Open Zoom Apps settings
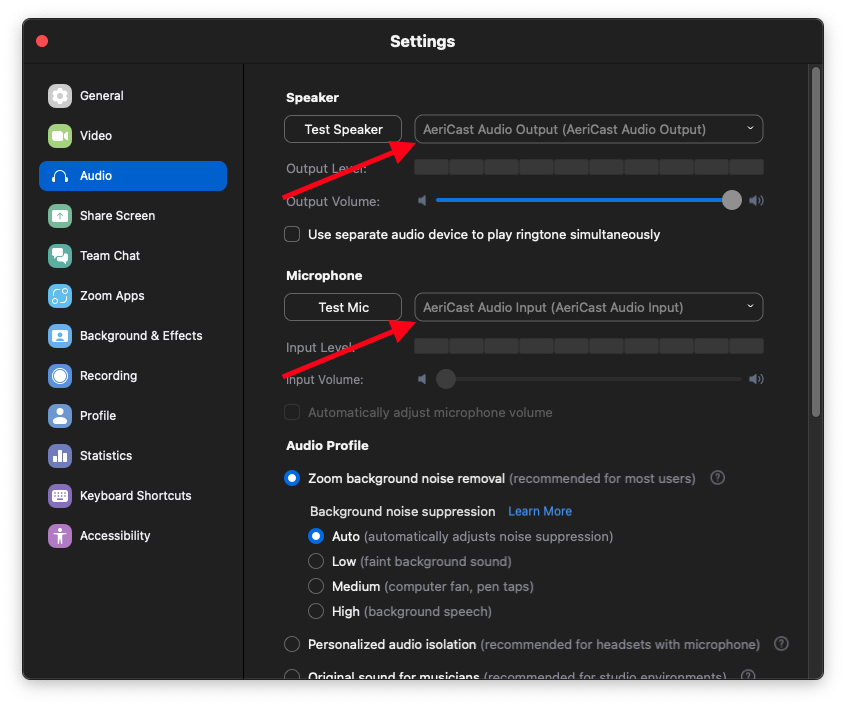Screen dimensions: 846x706 133,296
